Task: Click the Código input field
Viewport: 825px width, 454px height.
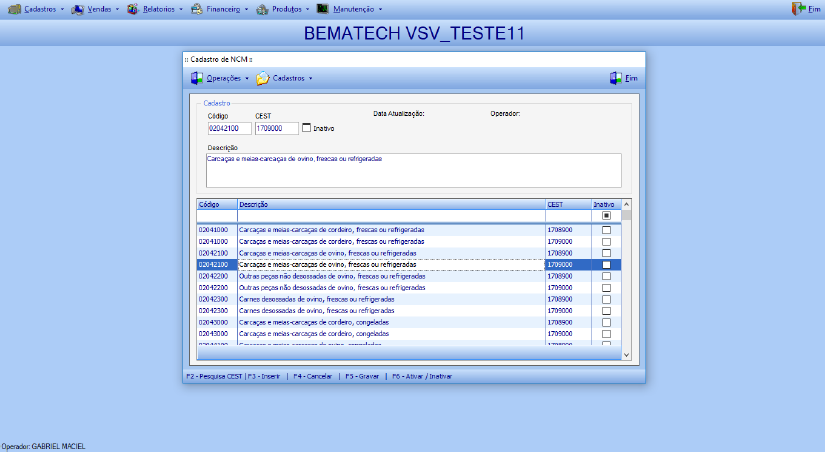Action: 230,128
